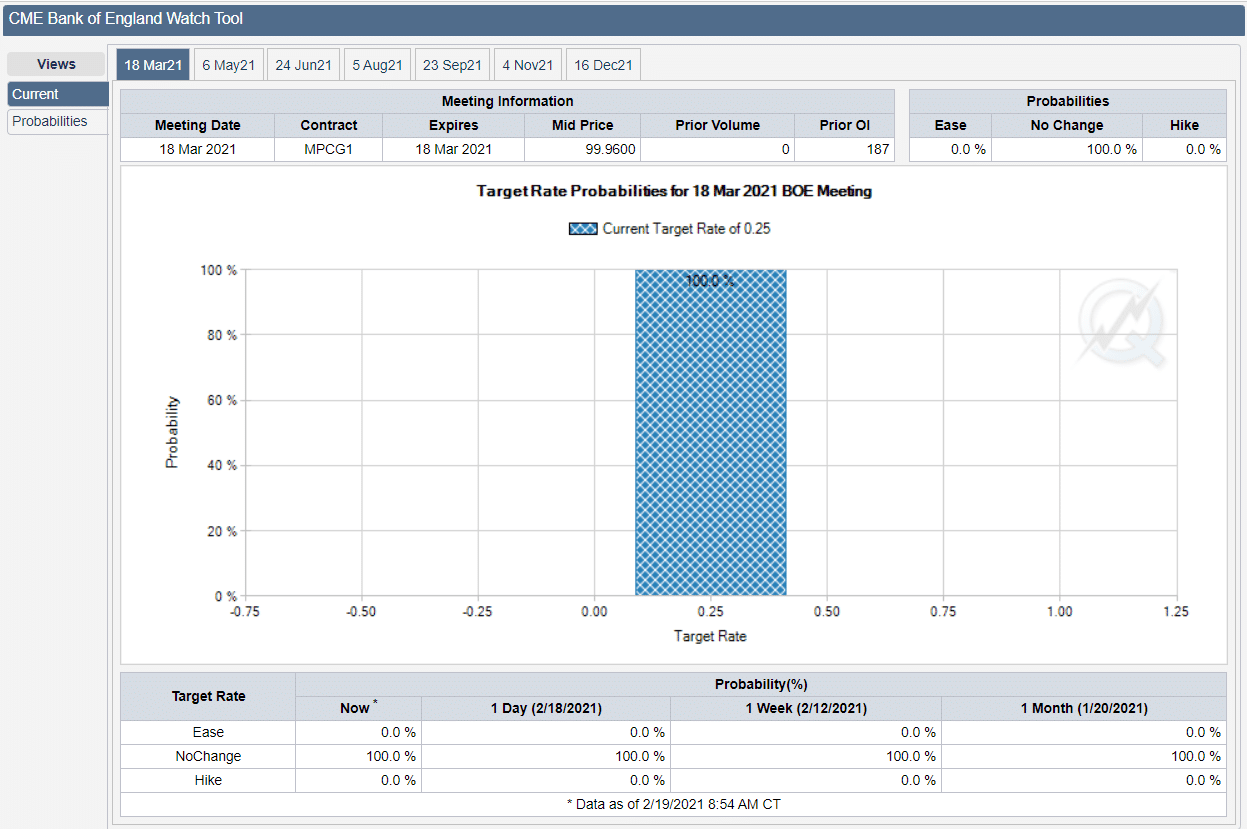Toggle the Current Target Rate legend swatch
The height and width of the screenshot is (829, 1247).
[583, 229]
